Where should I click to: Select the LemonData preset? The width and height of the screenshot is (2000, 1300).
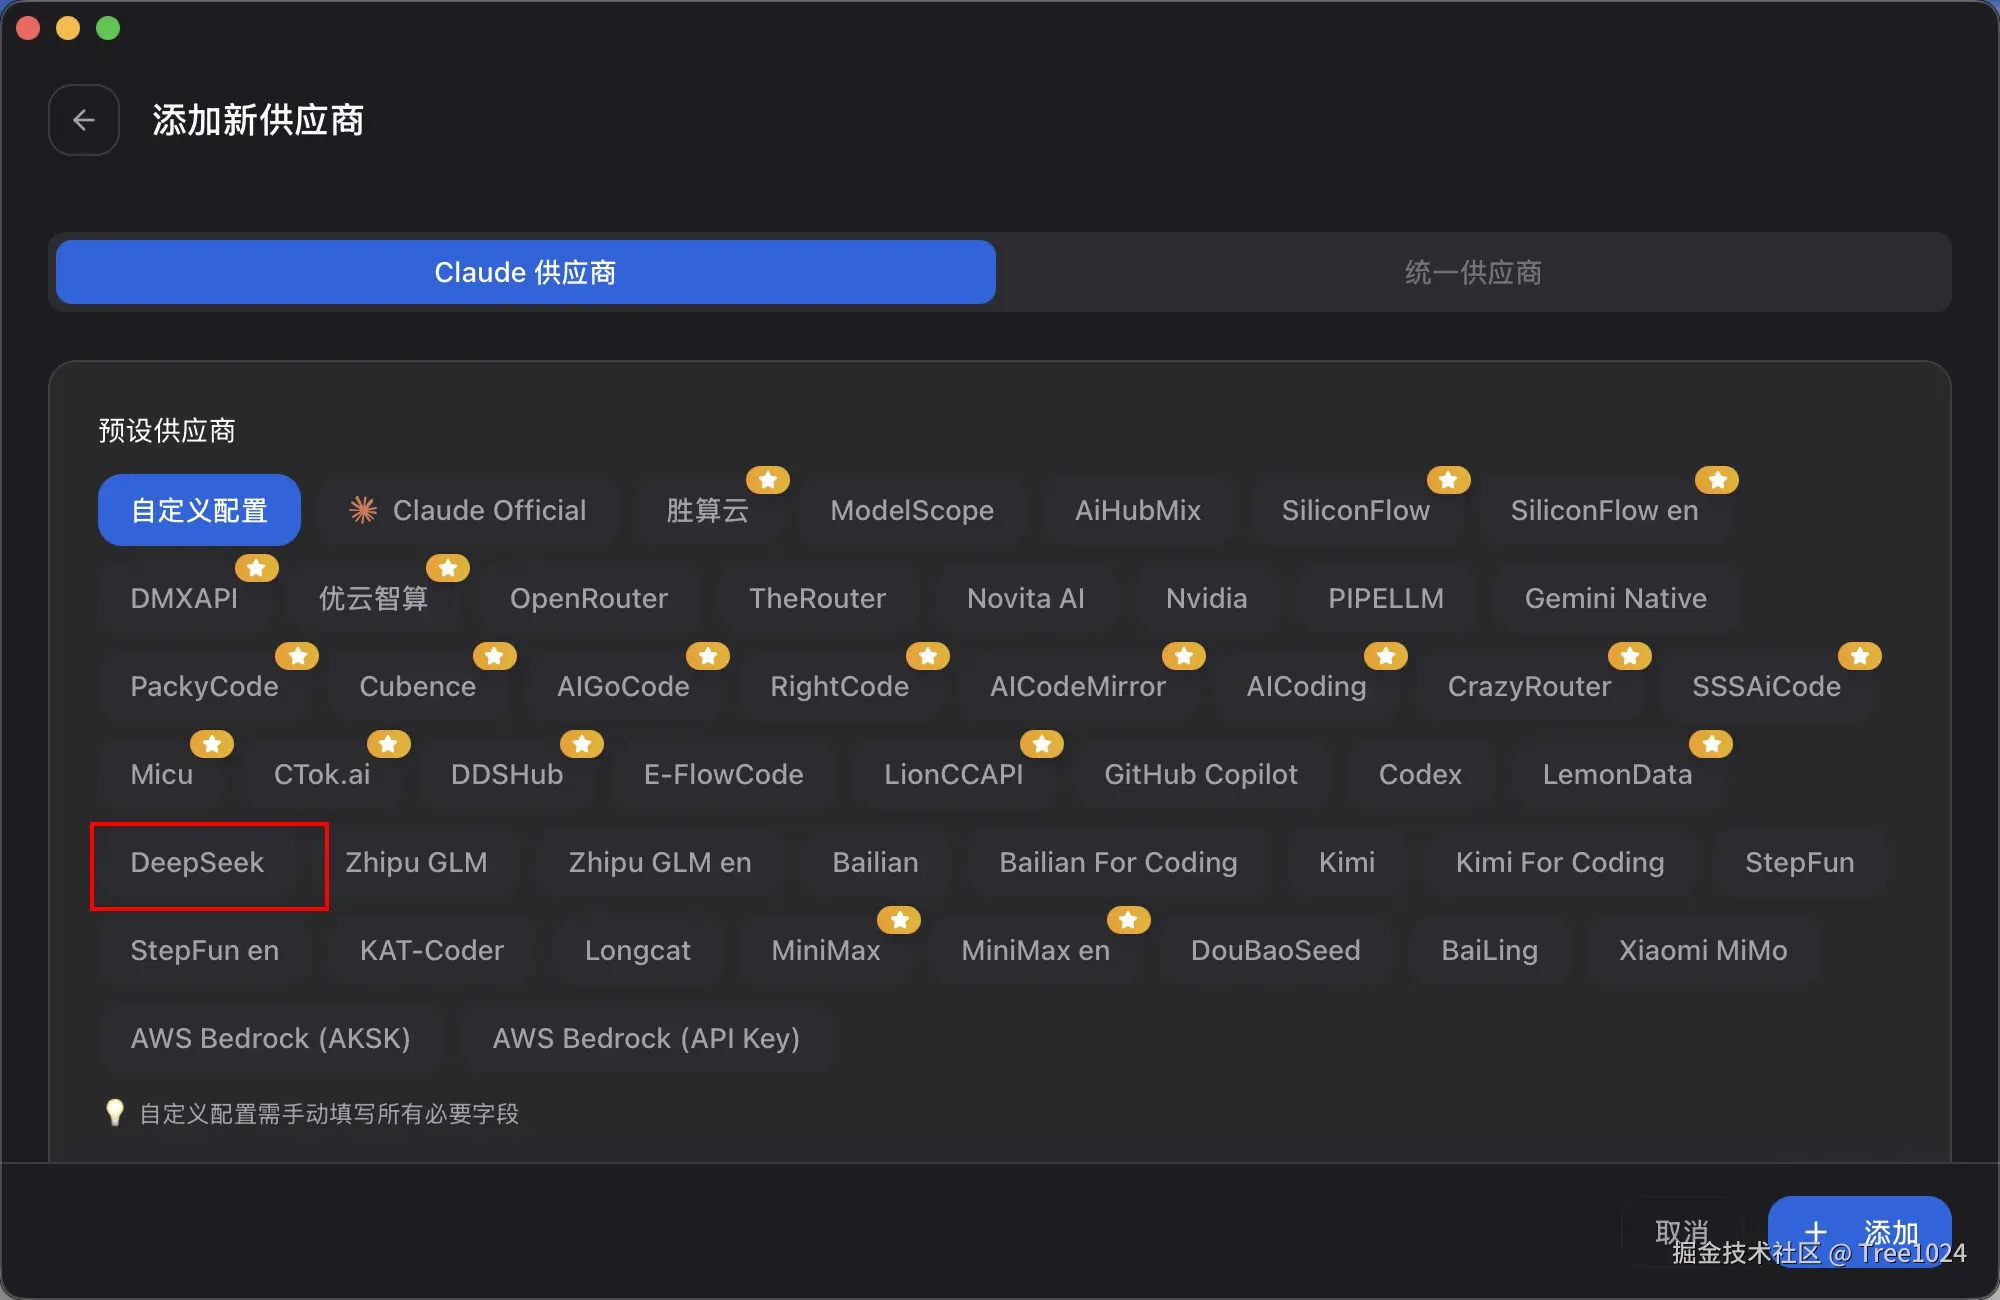click(1617, 774)
